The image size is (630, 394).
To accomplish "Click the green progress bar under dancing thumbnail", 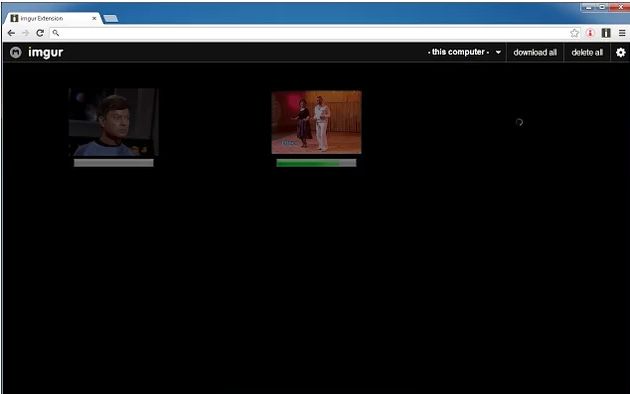I will pyautogui.click(x=316, y=163).
